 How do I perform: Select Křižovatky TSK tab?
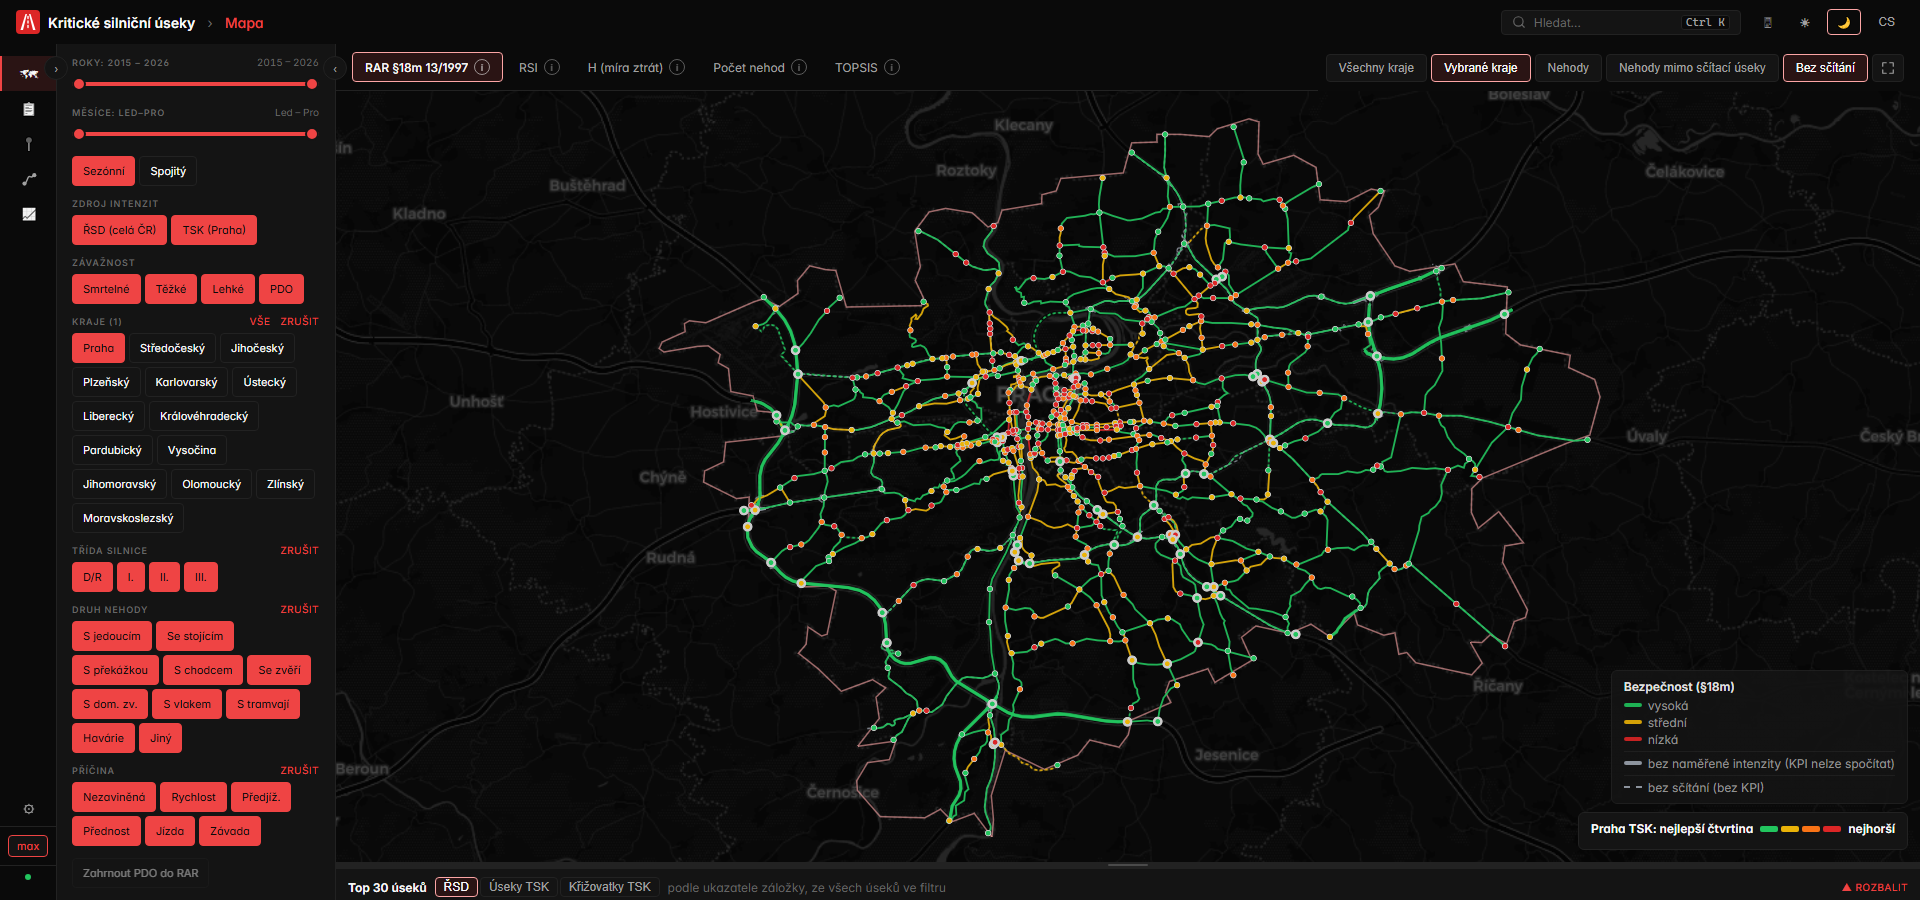point(610,887)
